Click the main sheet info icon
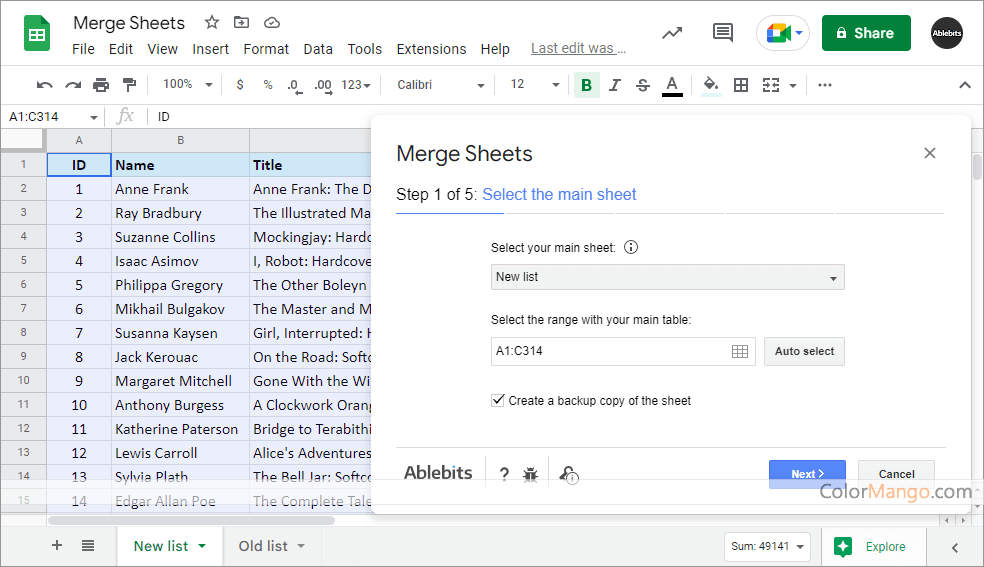984x567 pixels. (x=631, y=247)
